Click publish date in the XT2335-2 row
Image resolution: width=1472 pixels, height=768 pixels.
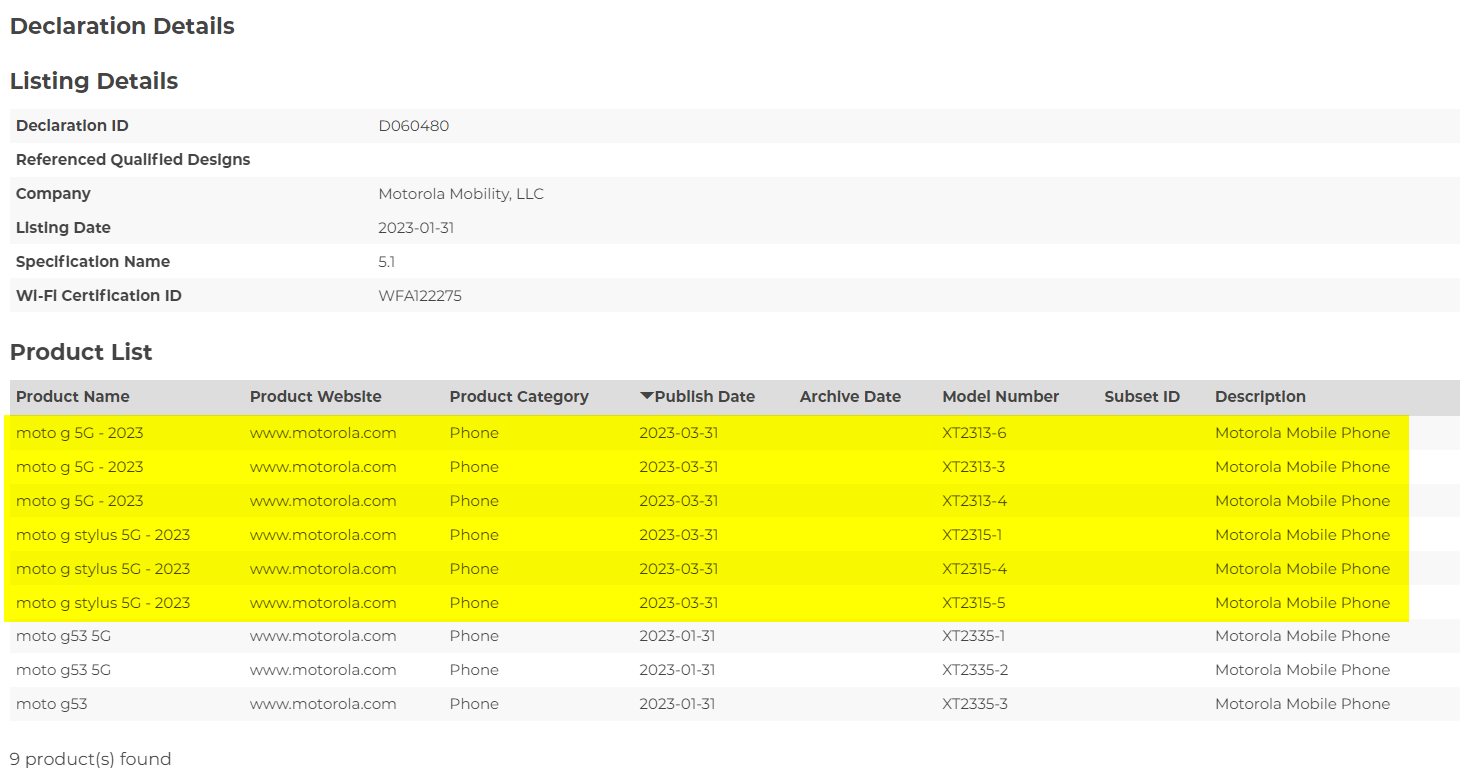tap(678, 670)
